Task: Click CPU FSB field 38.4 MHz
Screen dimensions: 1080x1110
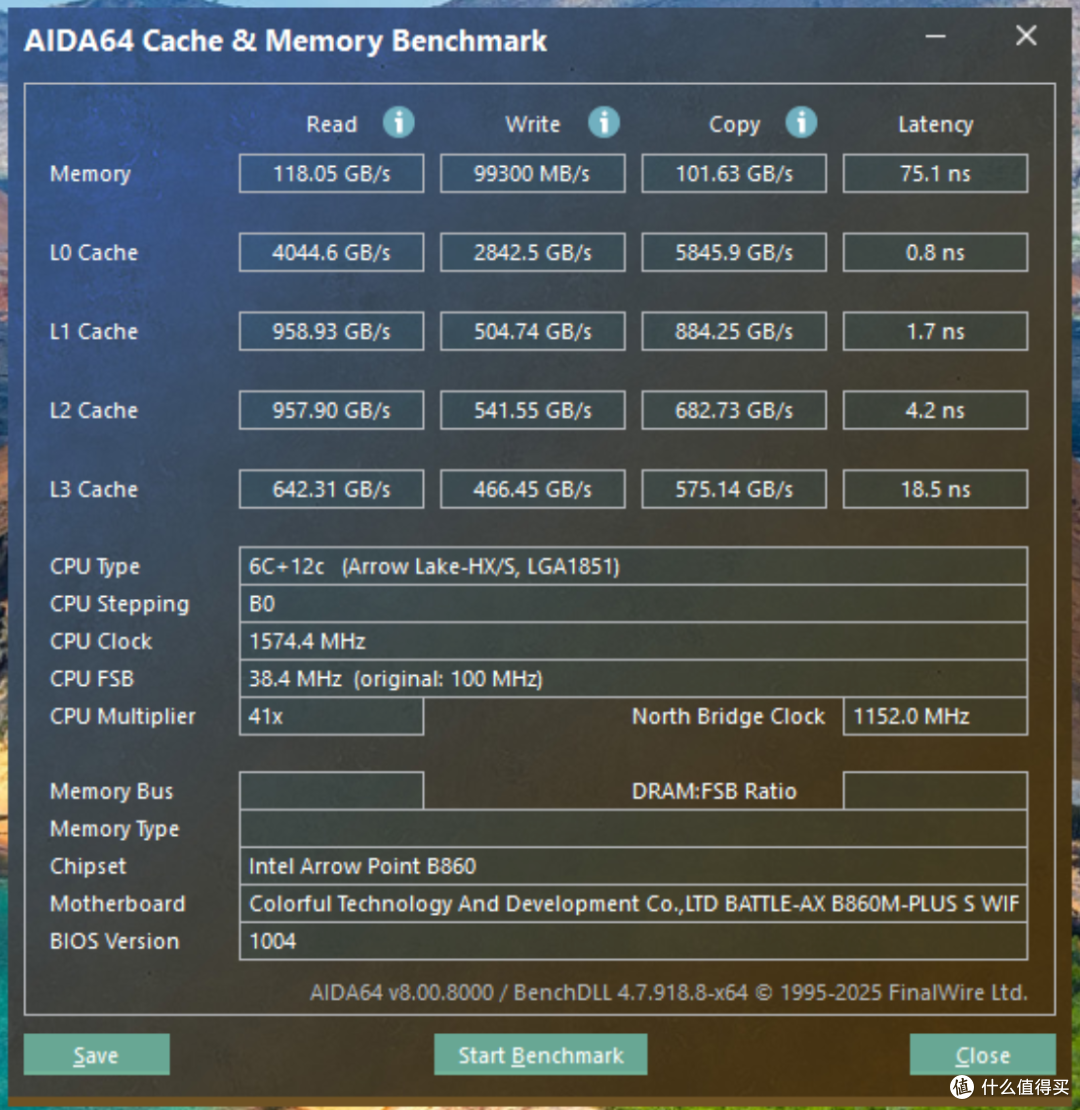Action: coord(633,679)
